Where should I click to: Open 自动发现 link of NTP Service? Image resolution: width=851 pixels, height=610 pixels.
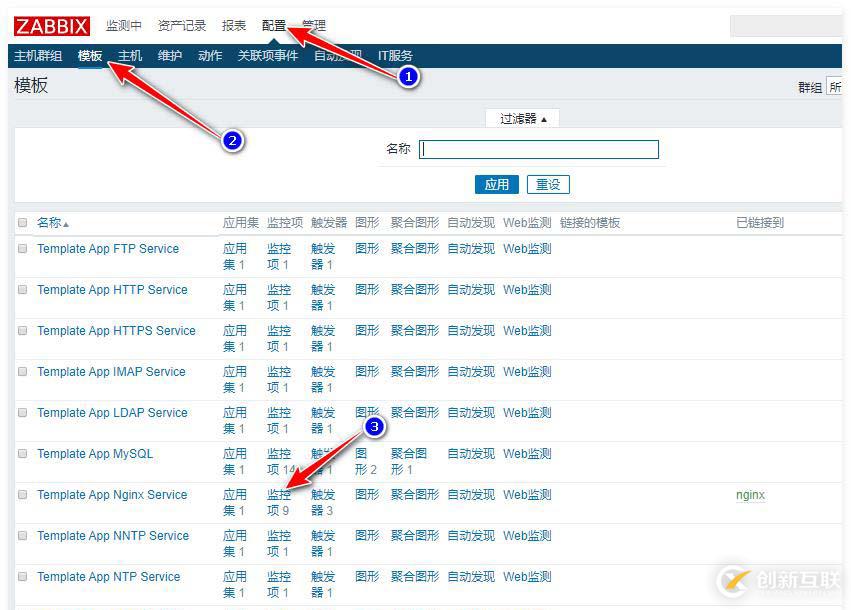pos(471,576)
